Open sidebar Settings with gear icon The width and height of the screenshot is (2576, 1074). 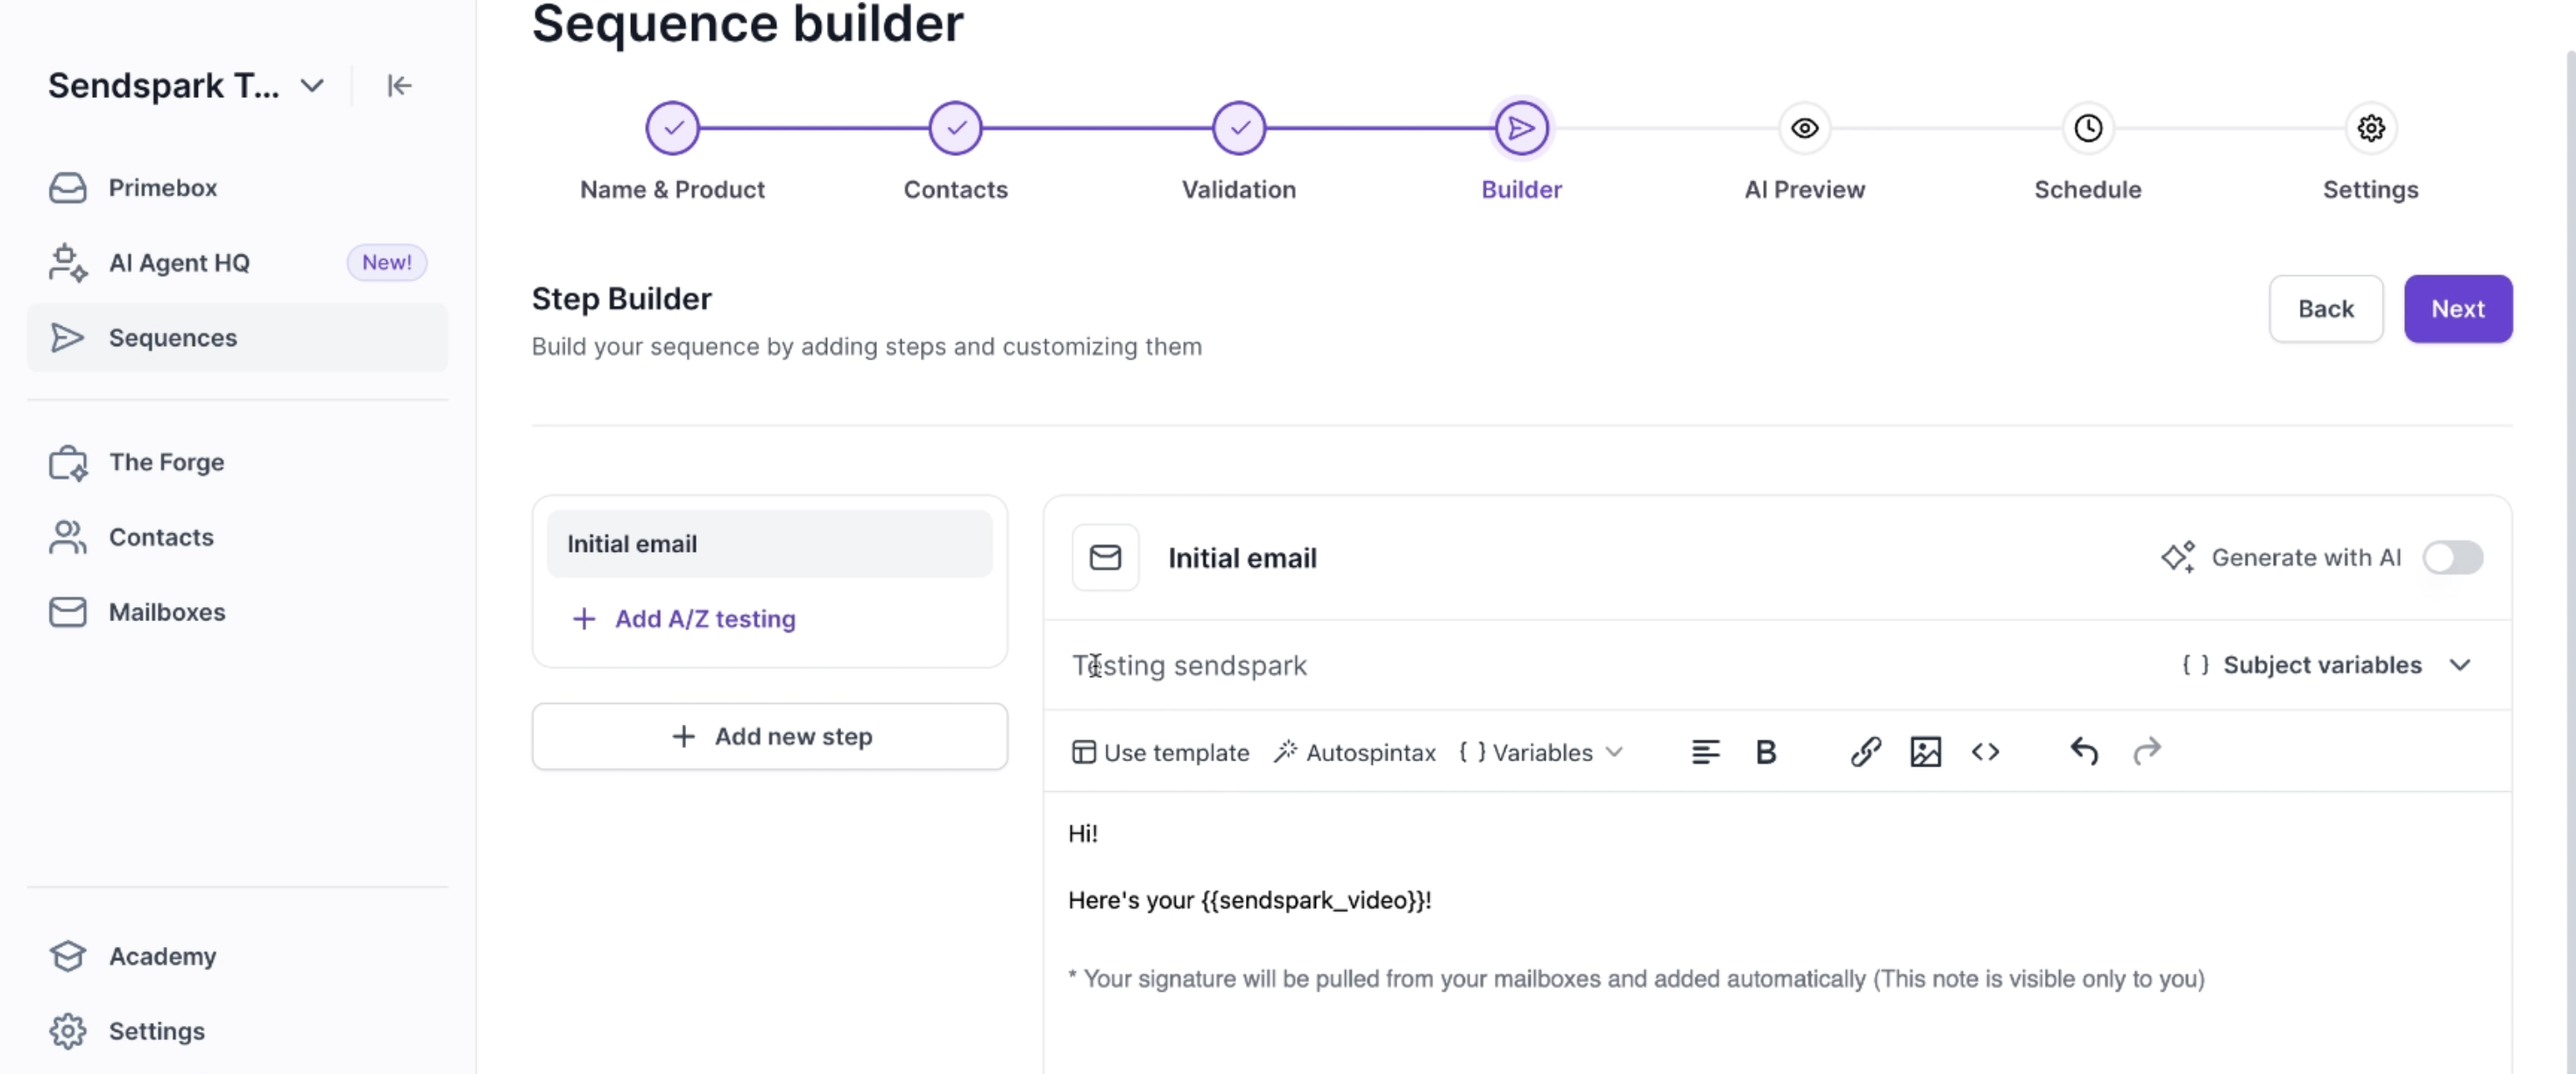point(237,1031)
